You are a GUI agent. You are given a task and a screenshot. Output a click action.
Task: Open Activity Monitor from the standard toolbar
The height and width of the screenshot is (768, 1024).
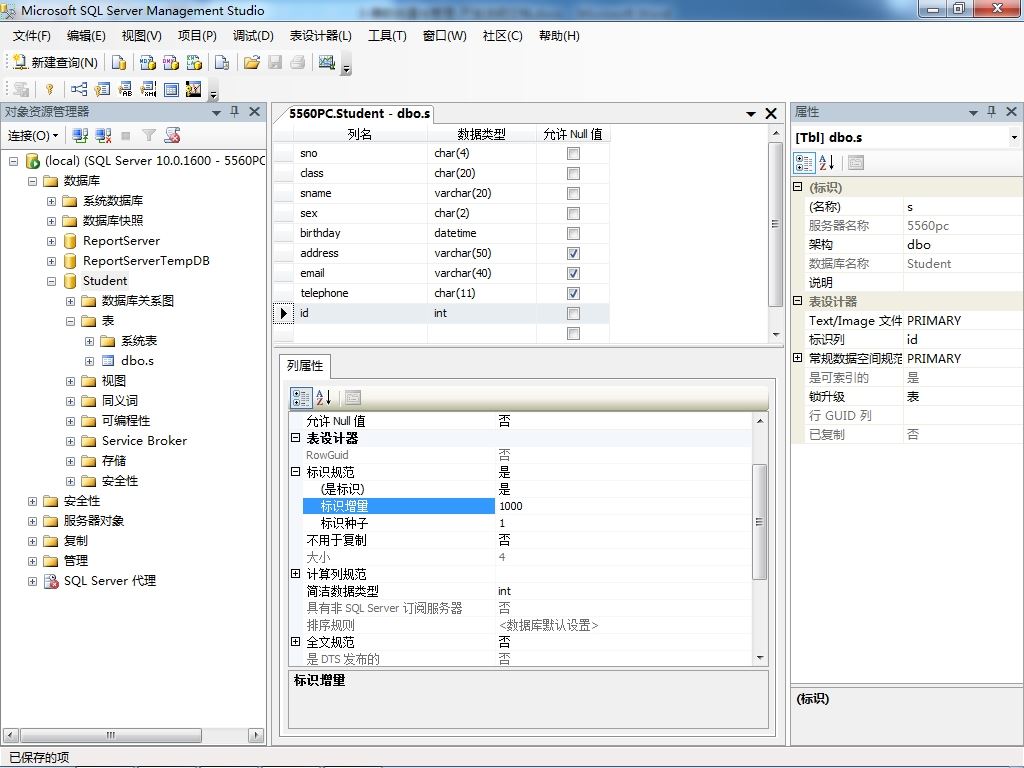[327, 63]
